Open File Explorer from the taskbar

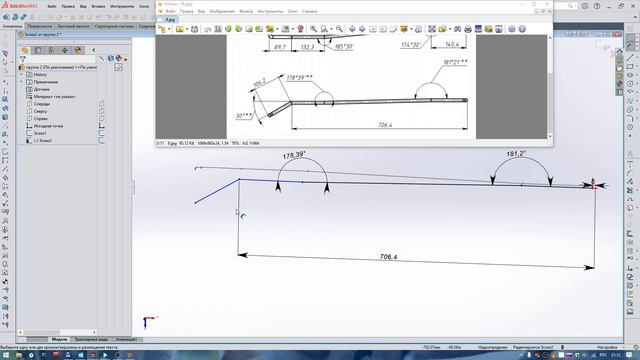pos(19,355)
